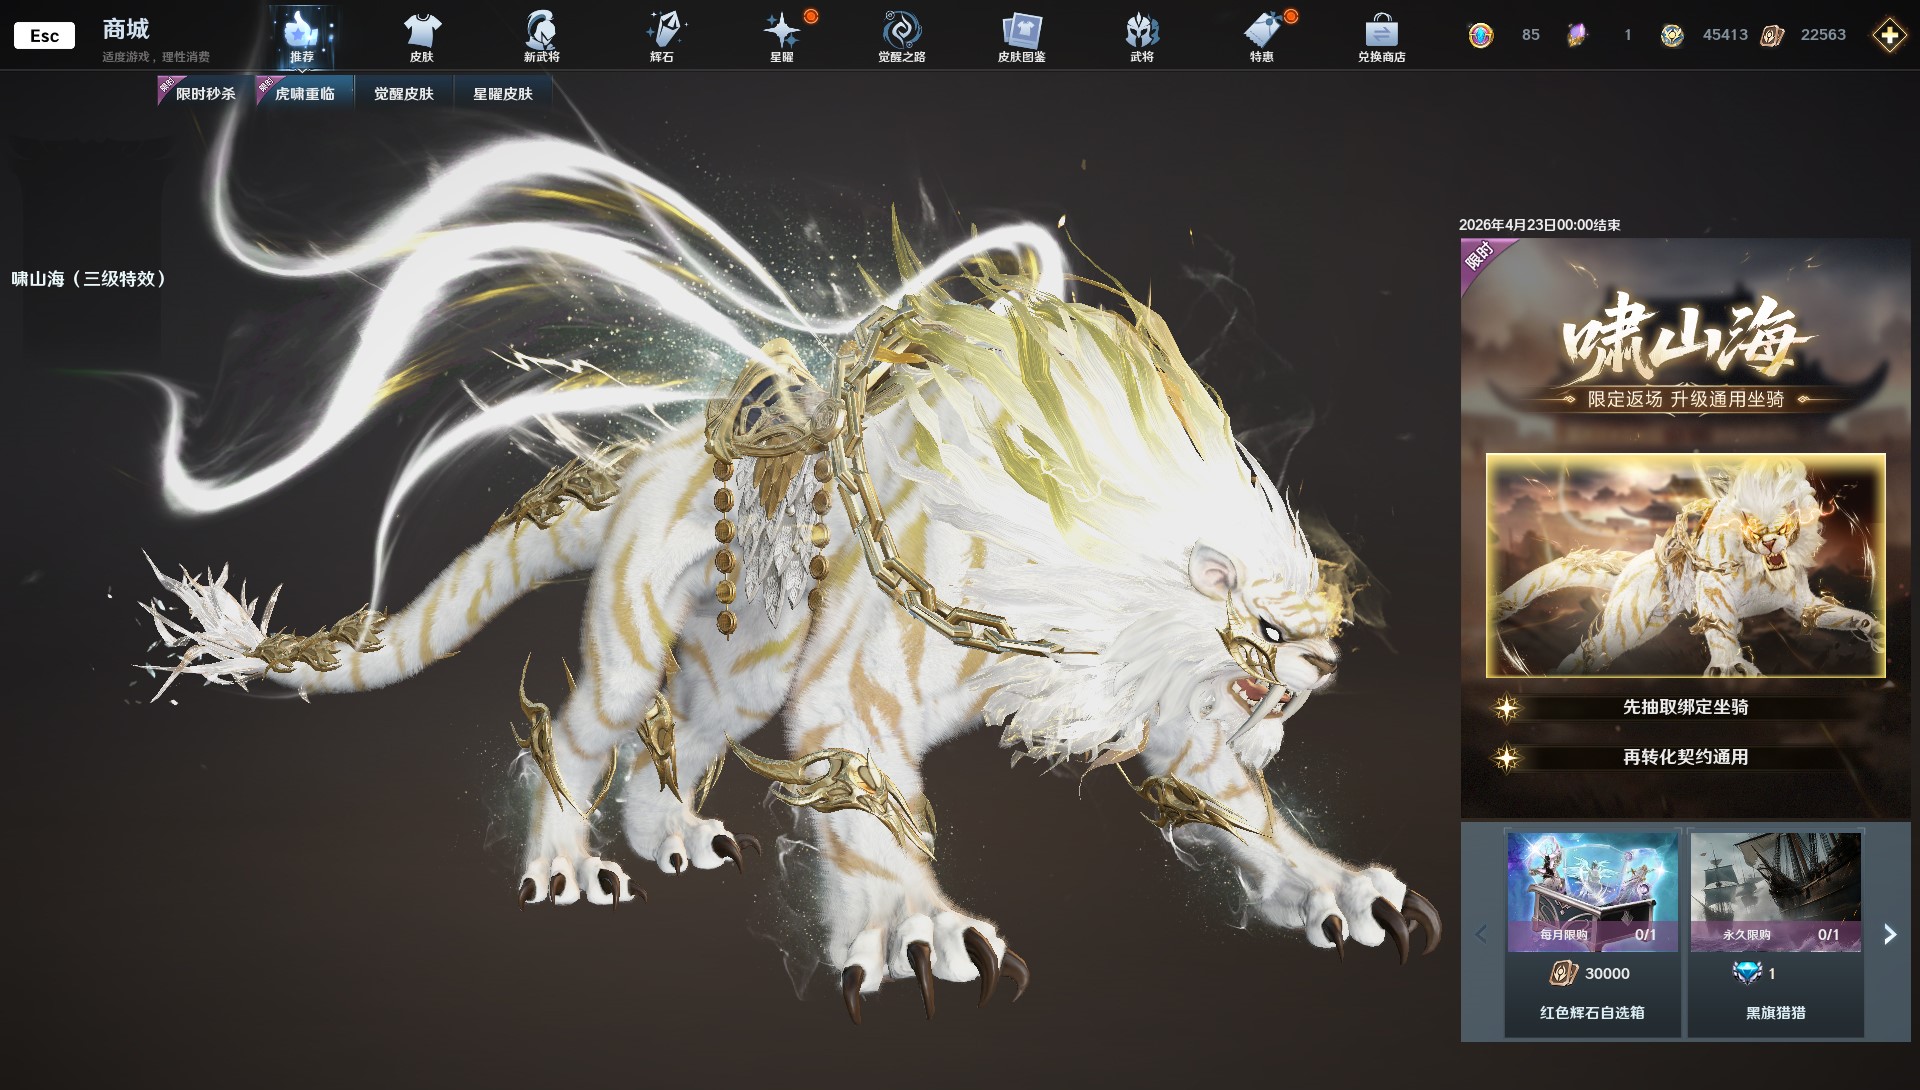Open the 新武将 helmet icon

(x=541, y=37)
